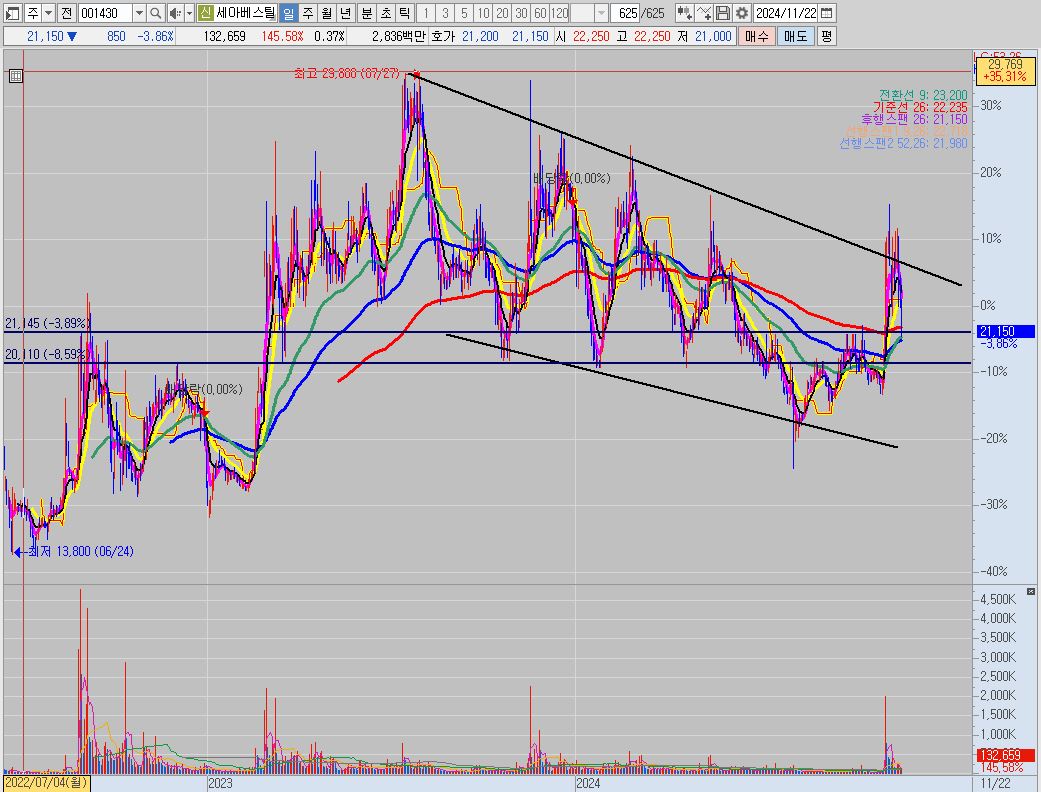Expand the stock code history dropdown

click(x=139, y=13)
